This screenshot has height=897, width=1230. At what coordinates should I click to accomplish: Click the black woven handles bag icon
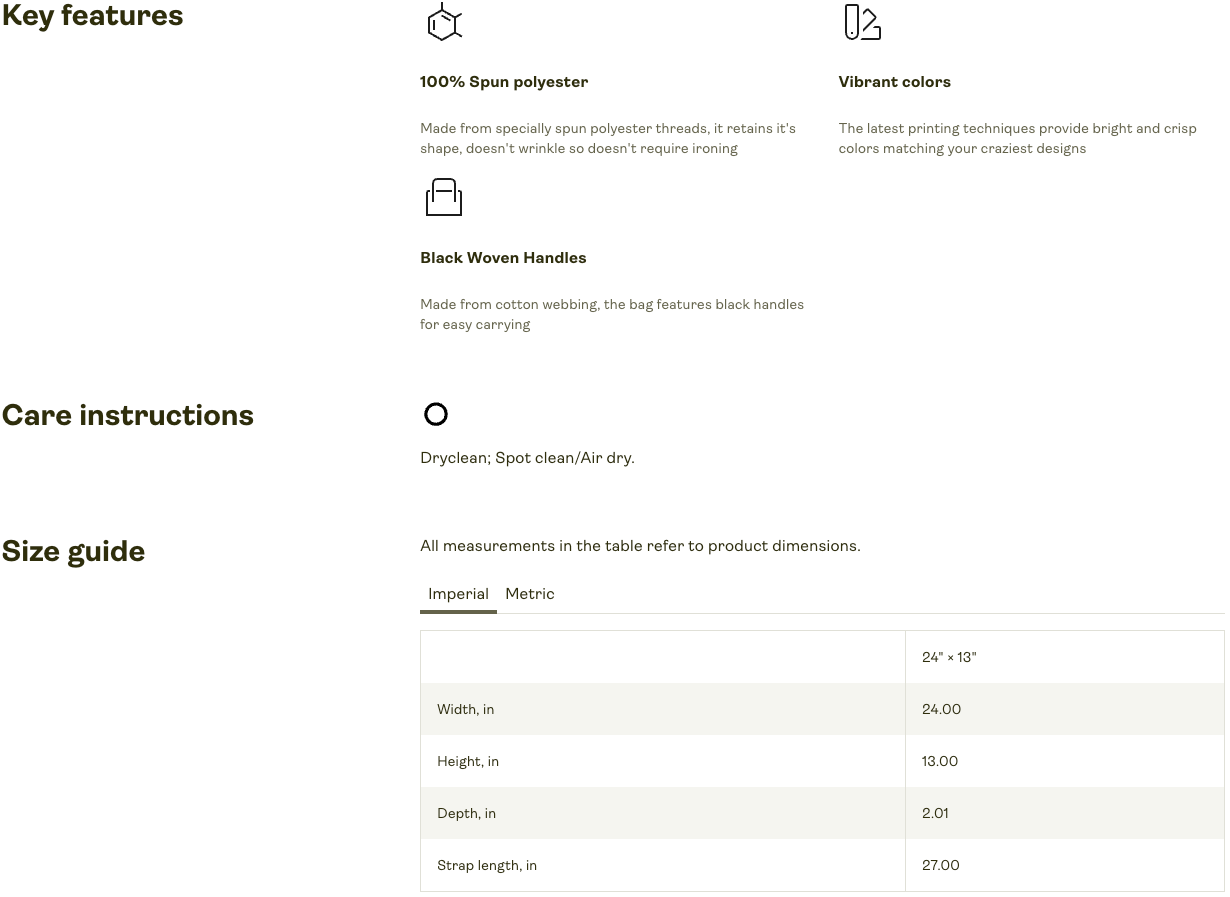(444, 198)
